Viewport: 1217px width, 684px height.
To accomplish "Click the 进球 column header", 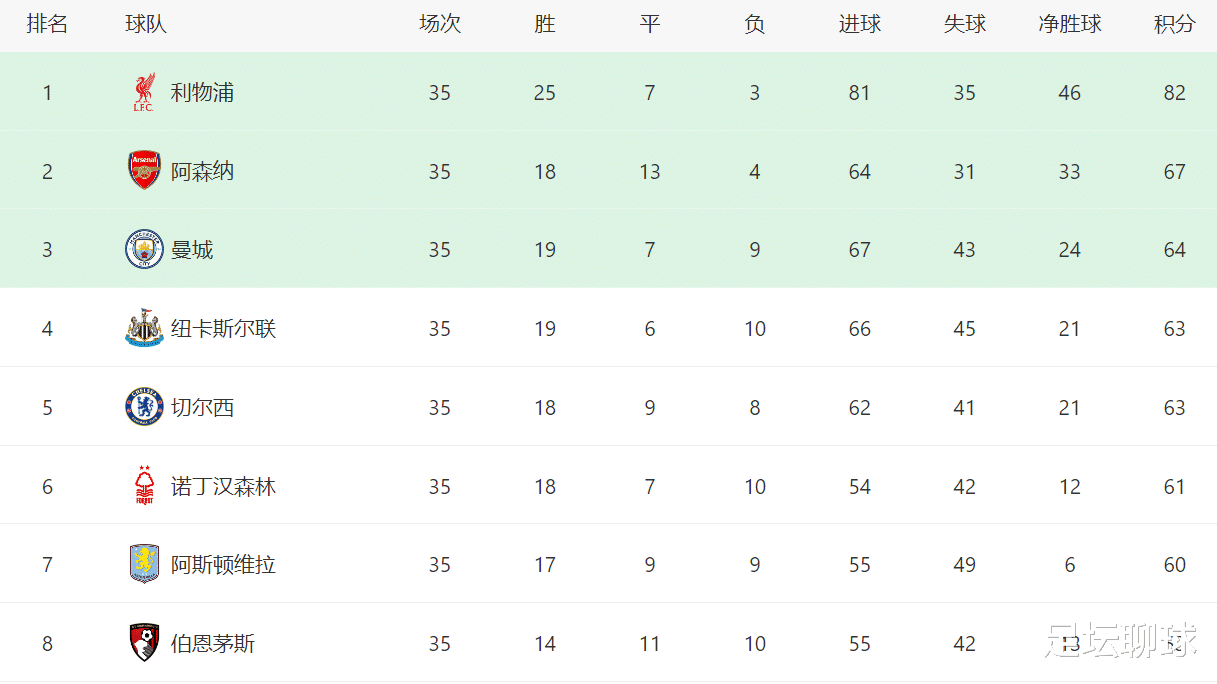I will (859, 25).
